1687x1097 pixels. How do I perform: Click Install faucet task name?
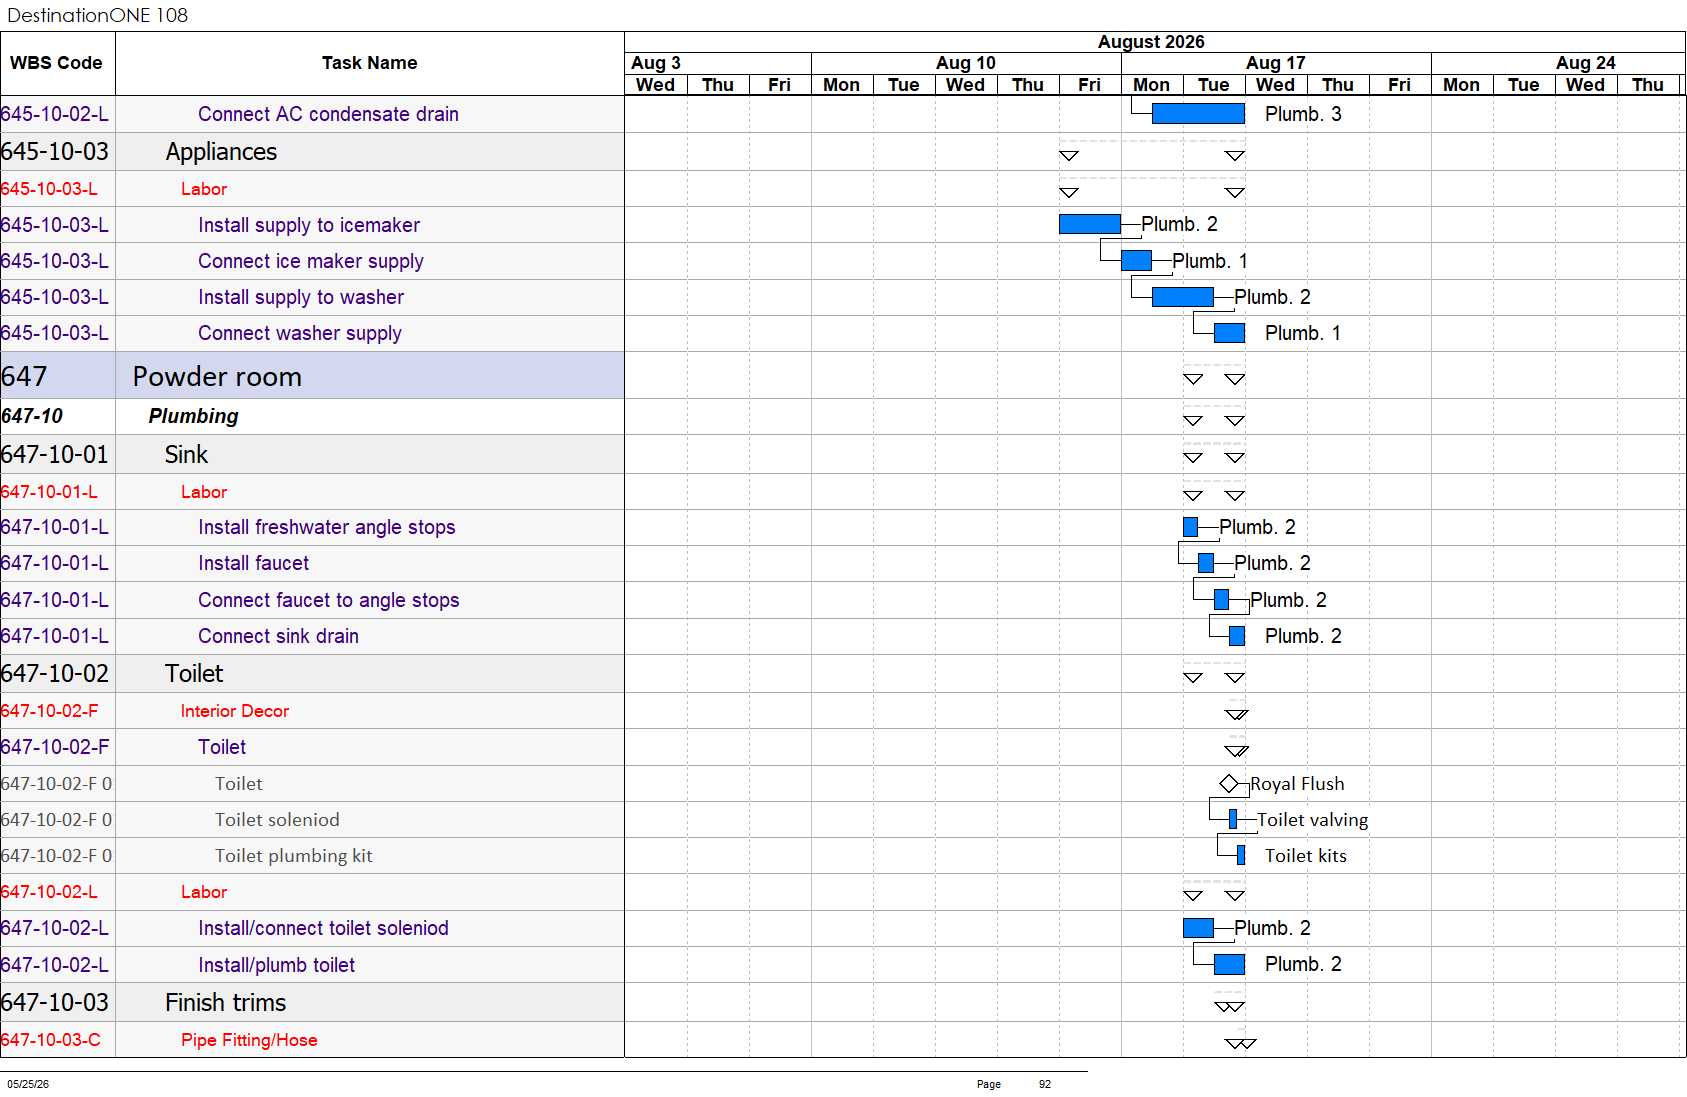[x=254, y=563]
